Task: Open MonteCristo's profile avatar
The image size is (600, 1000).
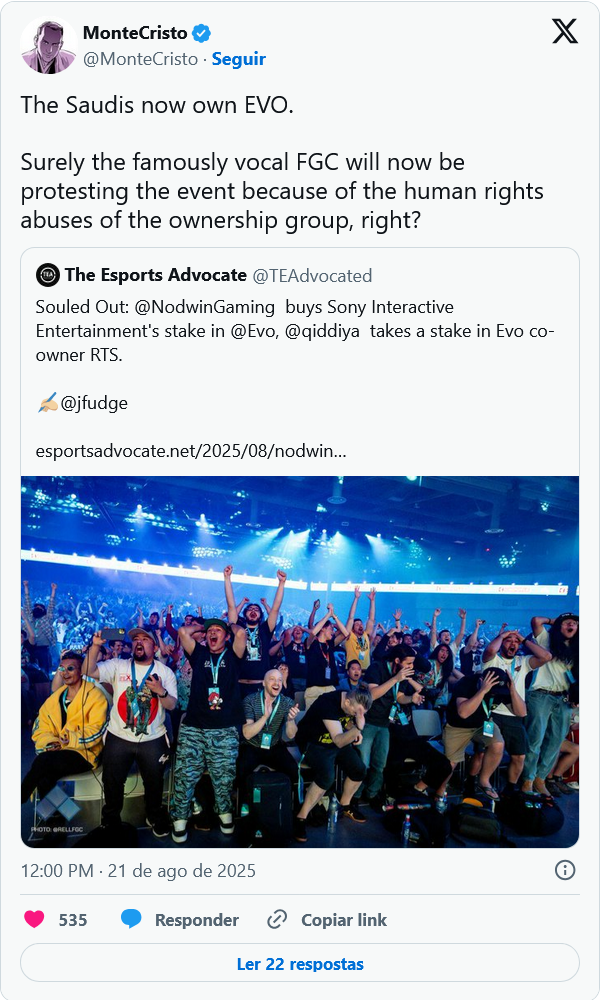Action: [x=48, y=46]
